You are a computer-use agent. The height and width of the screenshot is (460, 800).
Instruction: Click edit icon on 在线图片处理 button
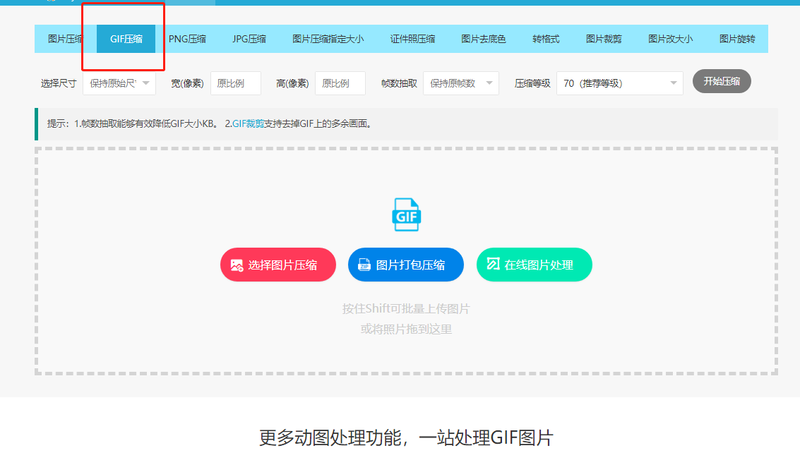(493, 264)
